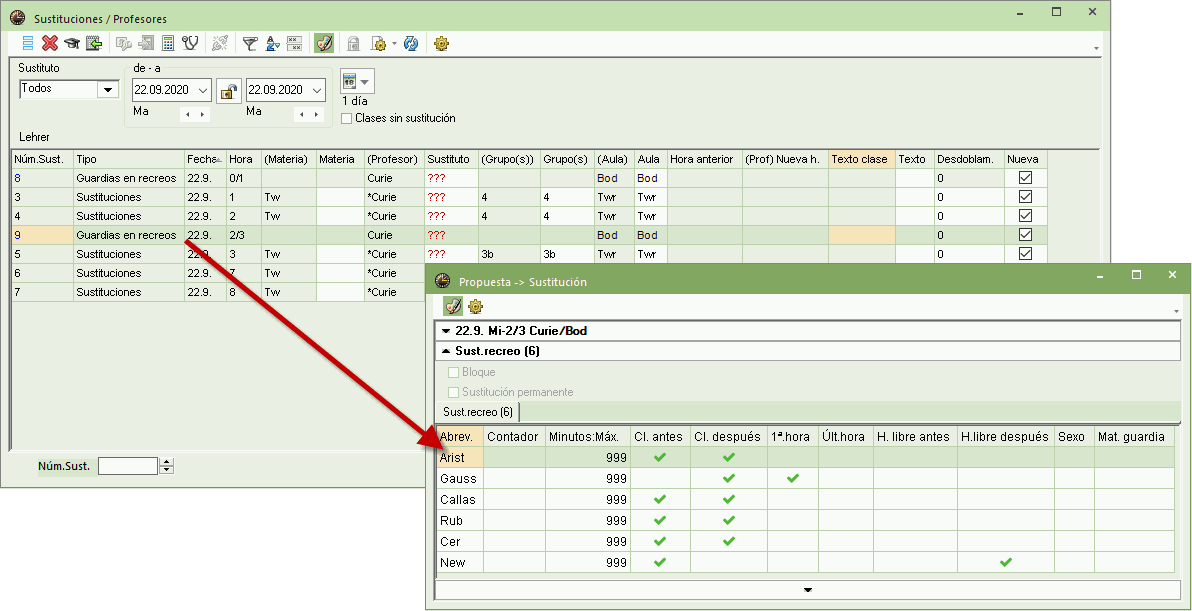This screenshot has width=1192, height=611.
Task: Click the greyed padlock toolbar icon
Action: pos(353,43)
